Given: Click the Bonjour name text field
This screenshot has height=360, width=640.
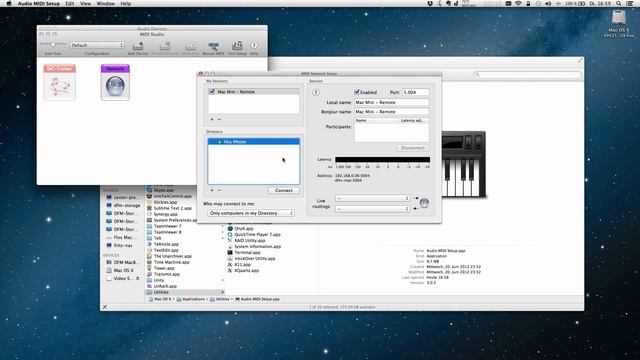Looking at the screenshot, I should (x=391, y=111).
